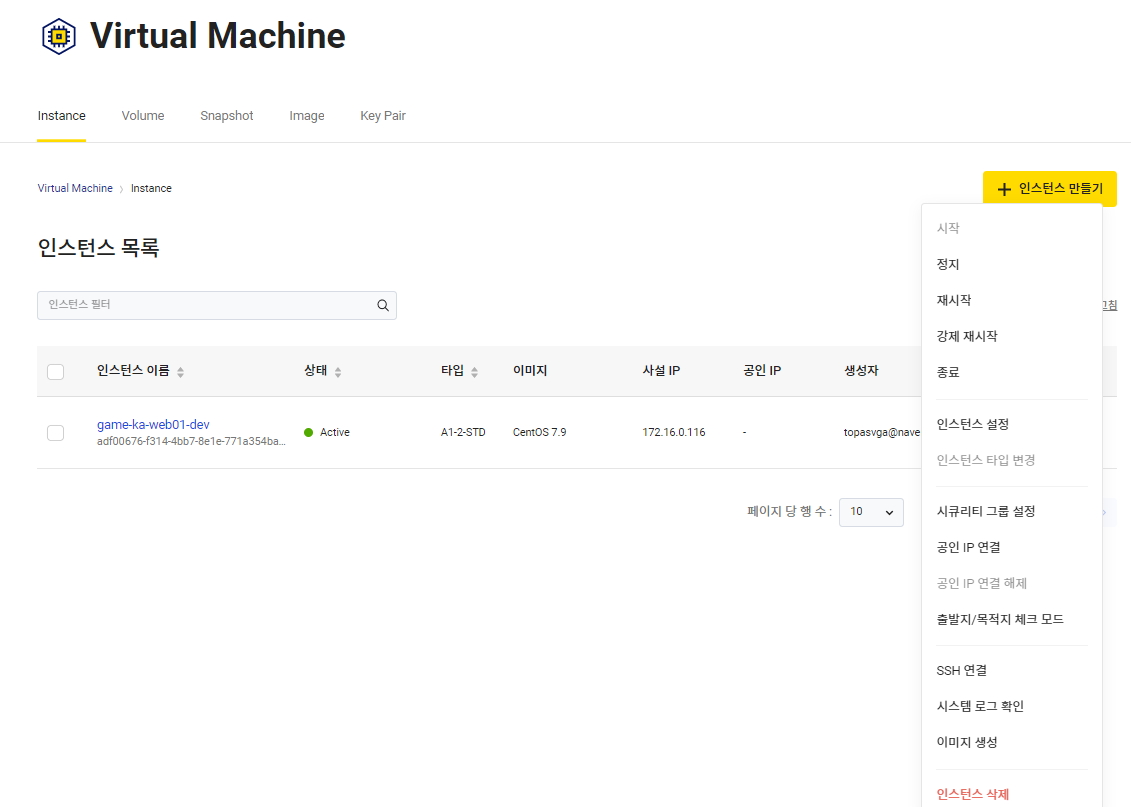Open the rows-per-page dropdown showing 10
Viewport: 1131px width, 807px height.
click(870, 512)
